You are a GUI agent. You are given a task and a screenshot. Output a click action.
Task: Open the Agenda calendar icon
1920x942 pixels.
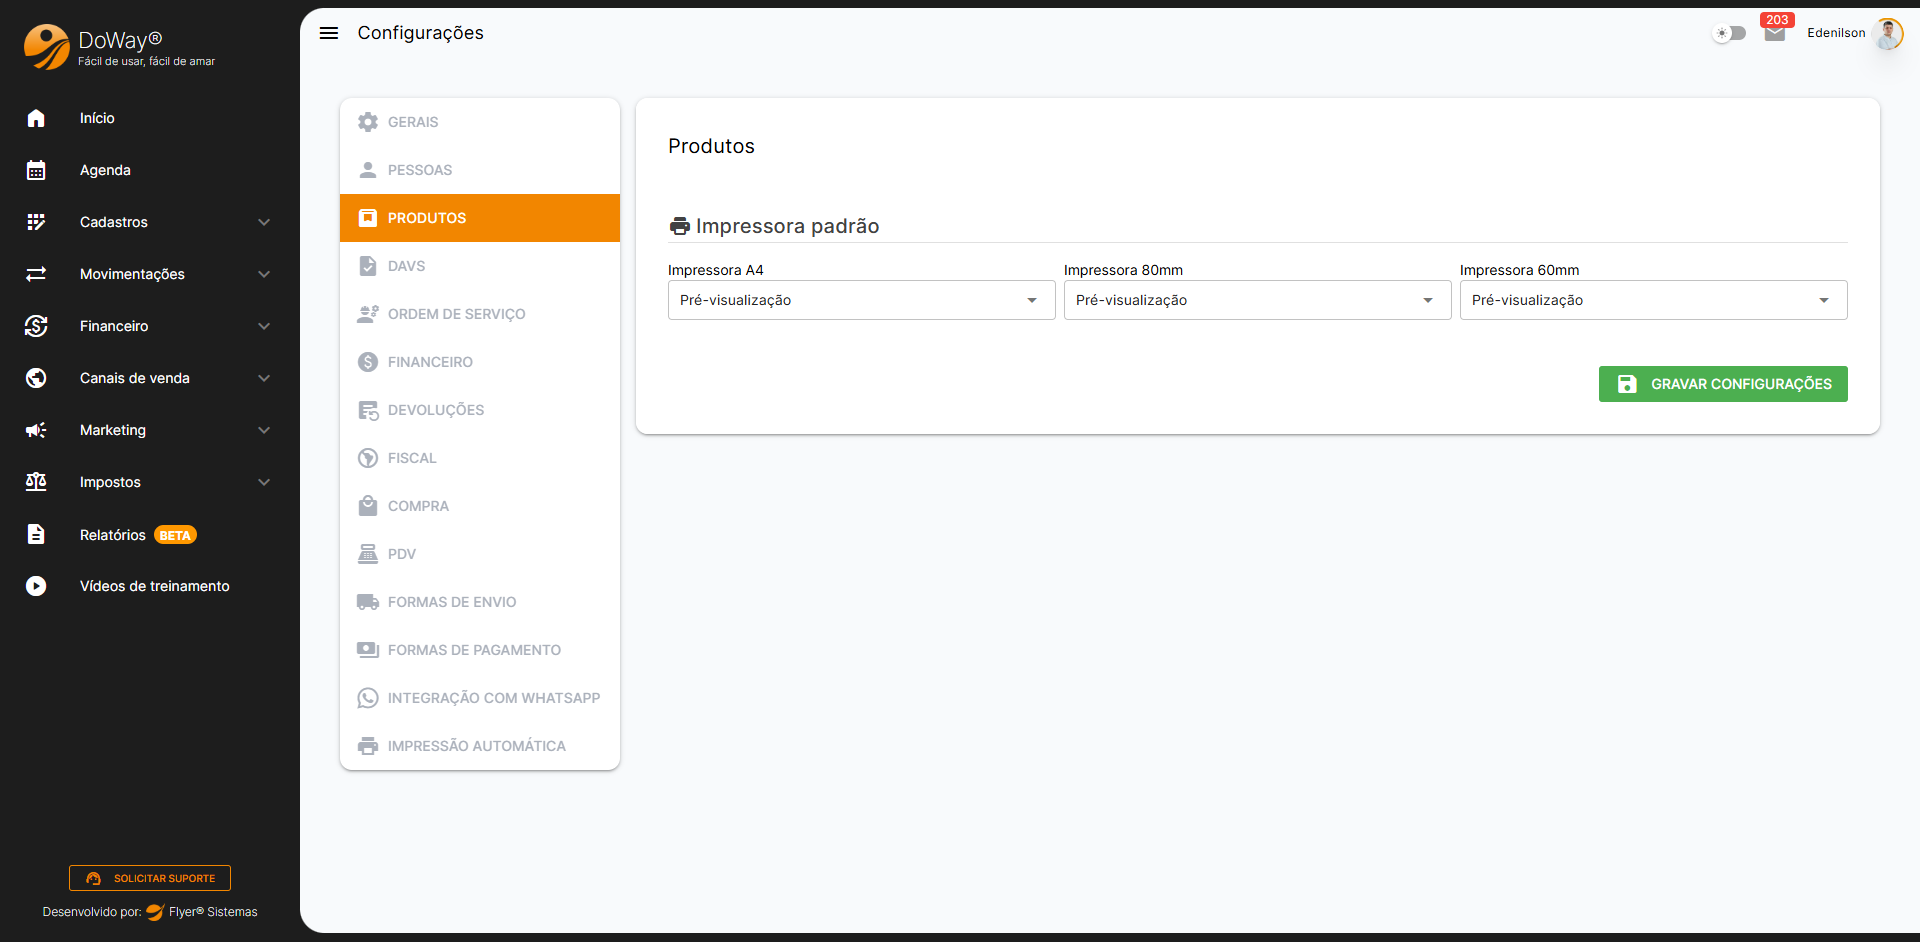click(x=36, y=170)
